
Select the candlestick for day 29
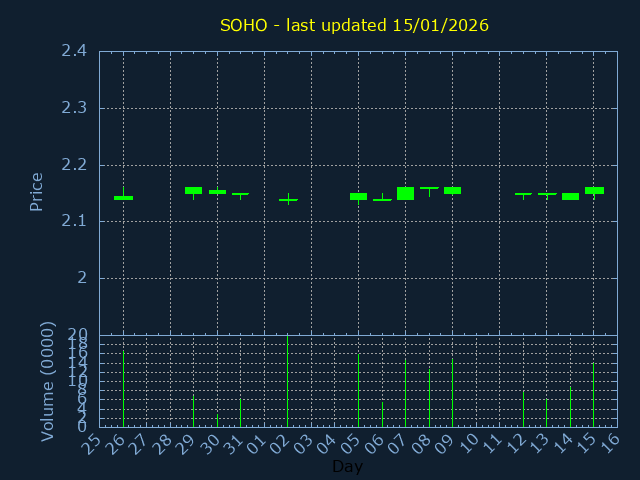point(193,190)
